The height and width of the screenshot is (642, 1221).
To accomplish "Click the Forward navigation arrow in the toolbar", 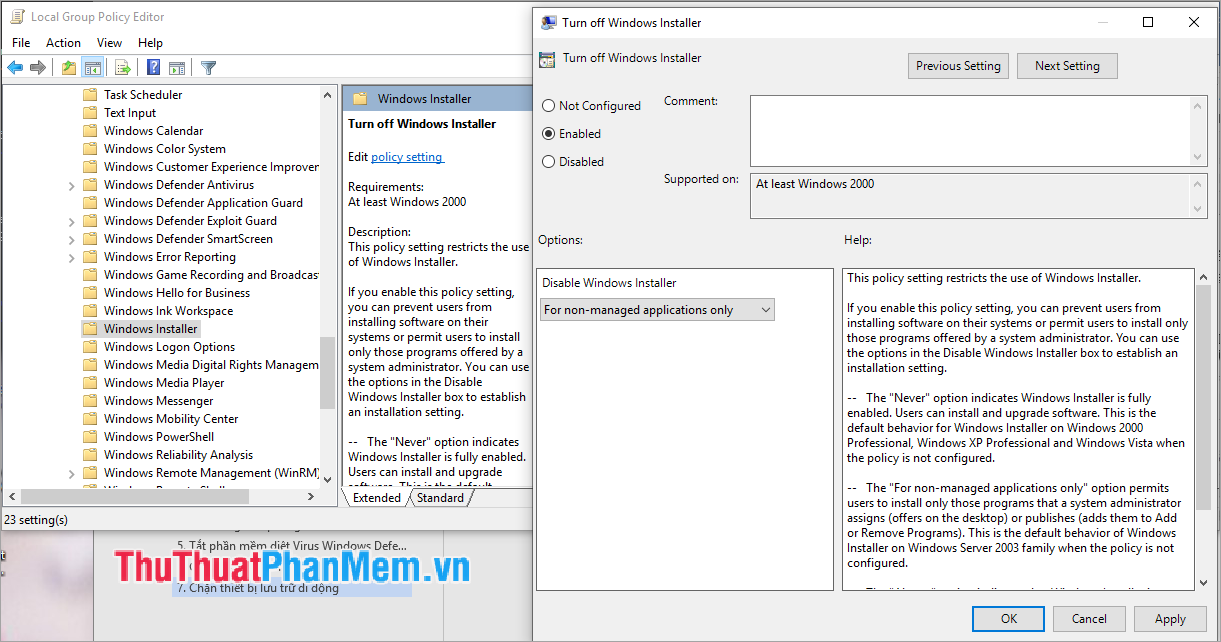I will tap(37, 67).
